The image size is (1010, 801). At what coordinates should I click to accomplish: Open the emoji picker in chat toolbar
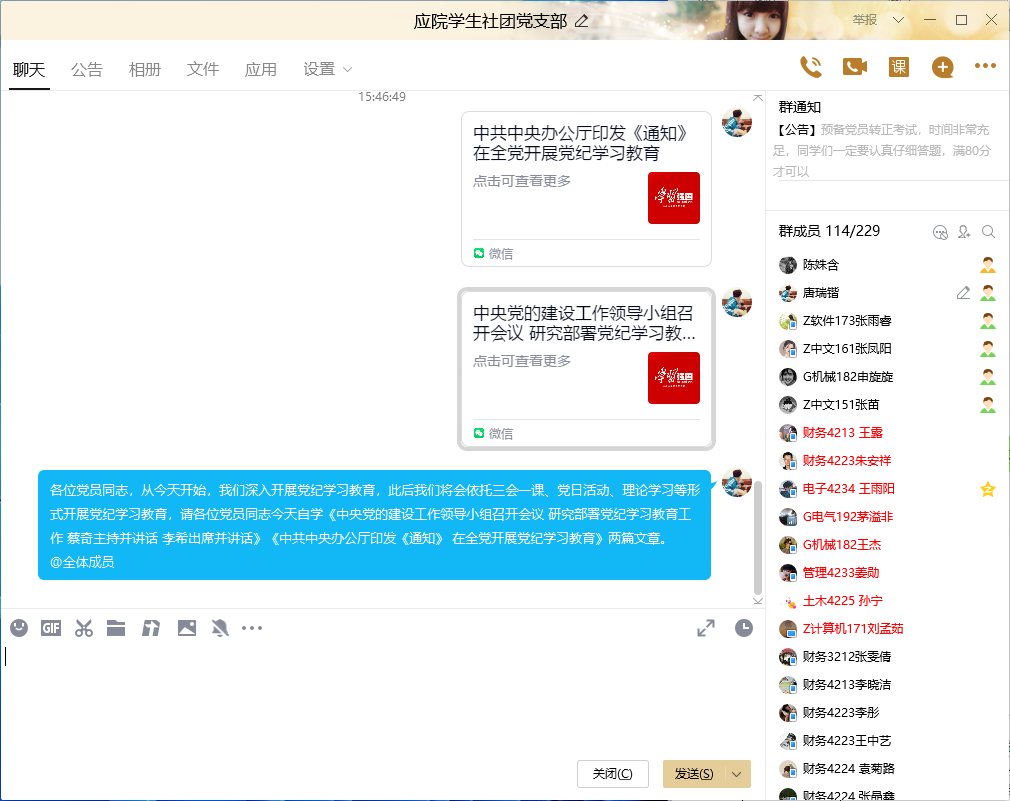(x=19, y=628)
